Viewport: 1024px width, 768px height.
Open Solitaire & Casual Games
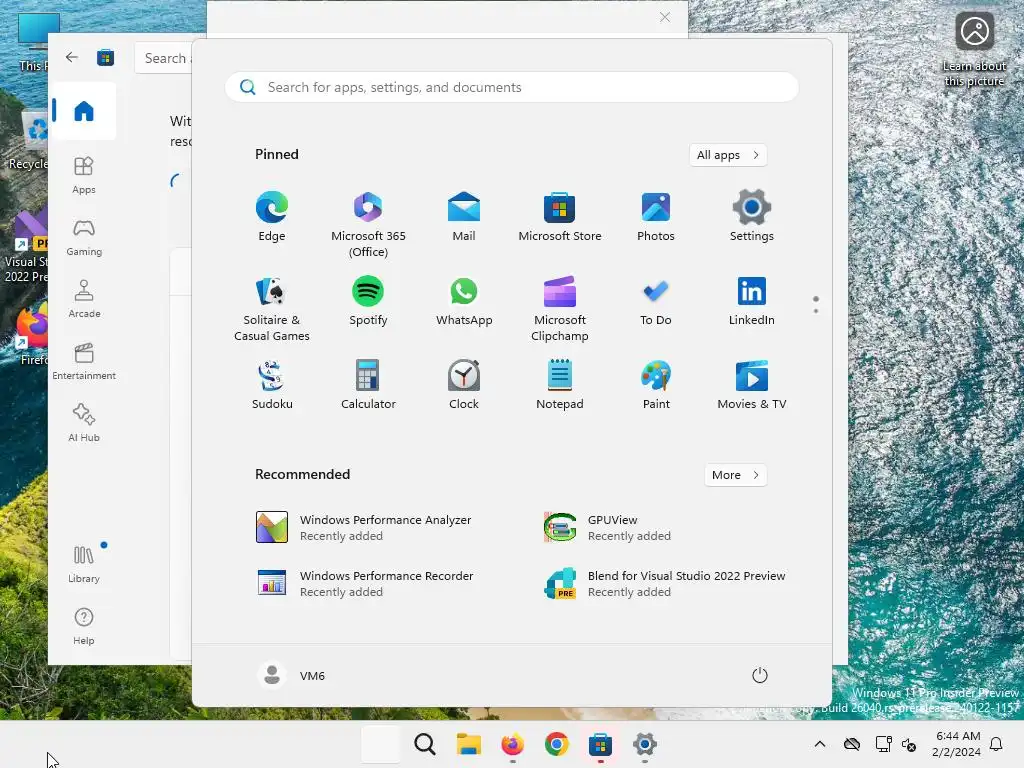pos(272,309)
